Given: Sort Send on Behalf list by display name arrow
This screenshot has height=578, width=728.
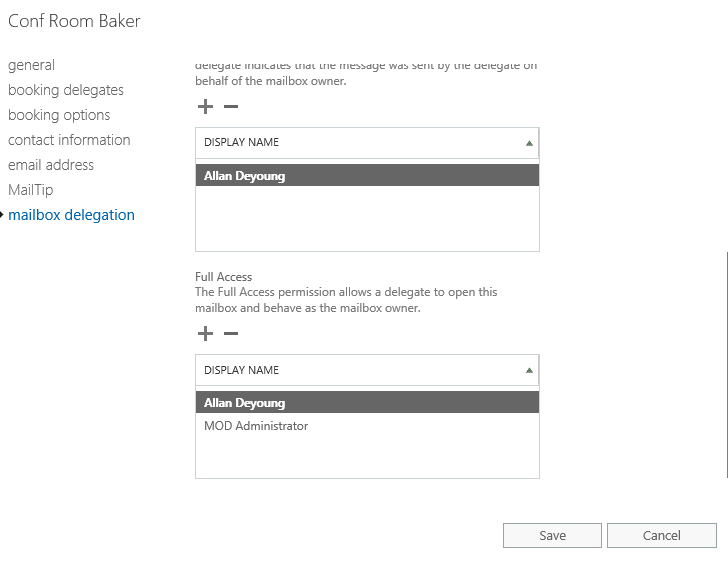Looking at the screenshot, I should tap(529, 143).
